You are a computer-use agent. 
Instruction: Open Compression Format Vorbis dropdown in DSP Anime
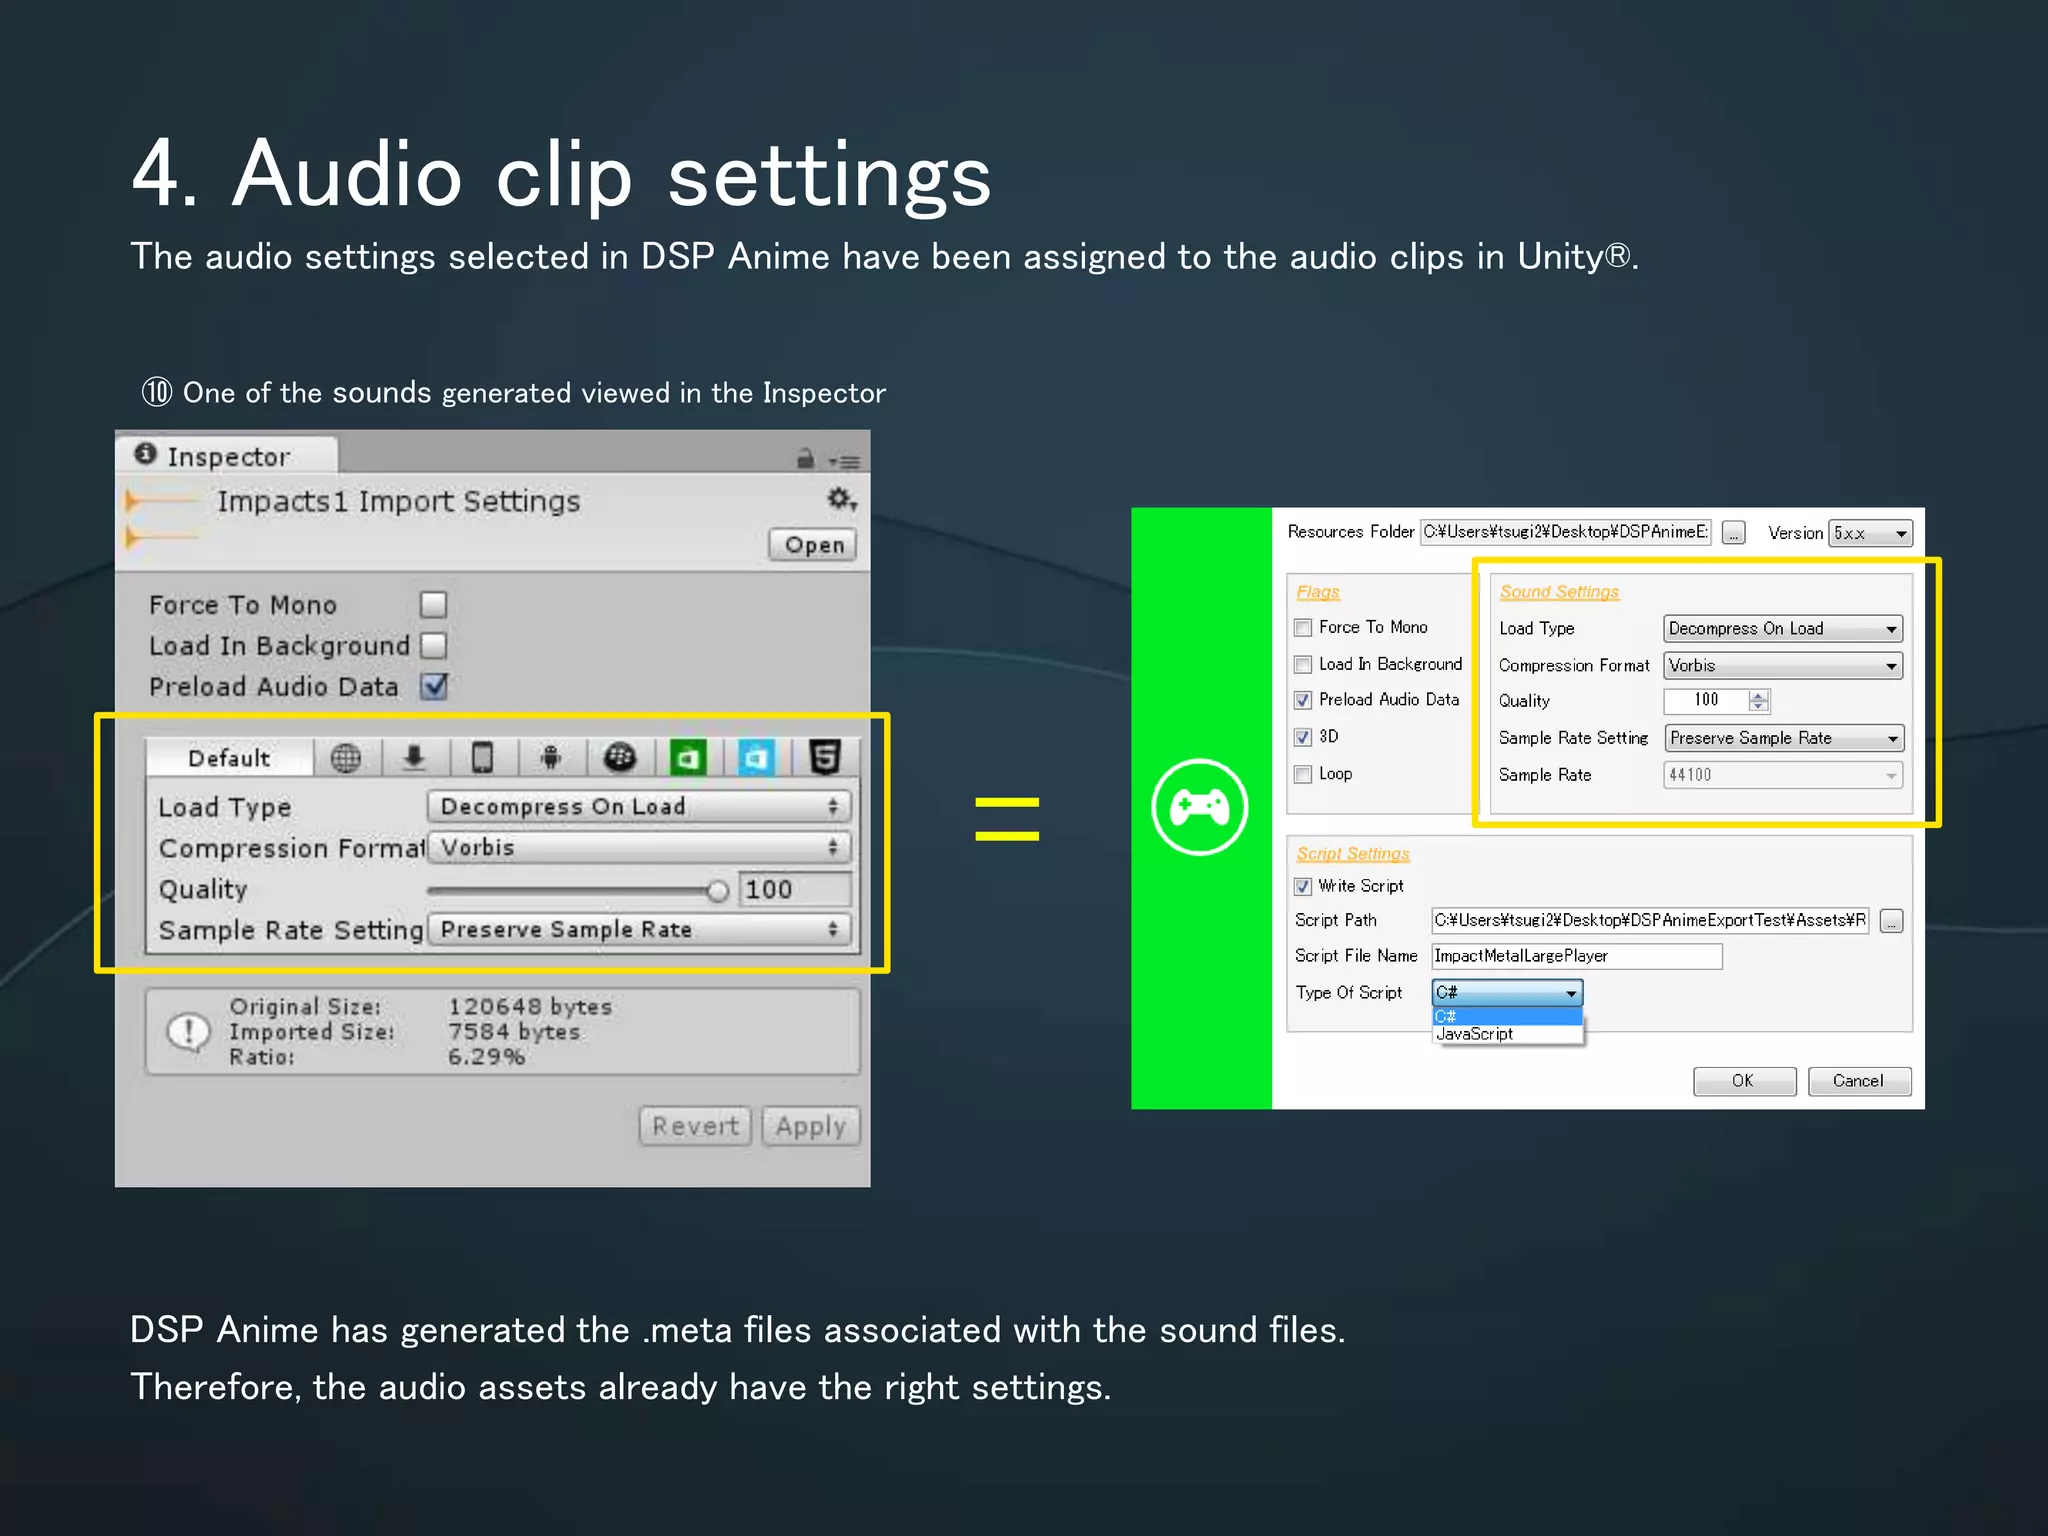coord(1783,666)
